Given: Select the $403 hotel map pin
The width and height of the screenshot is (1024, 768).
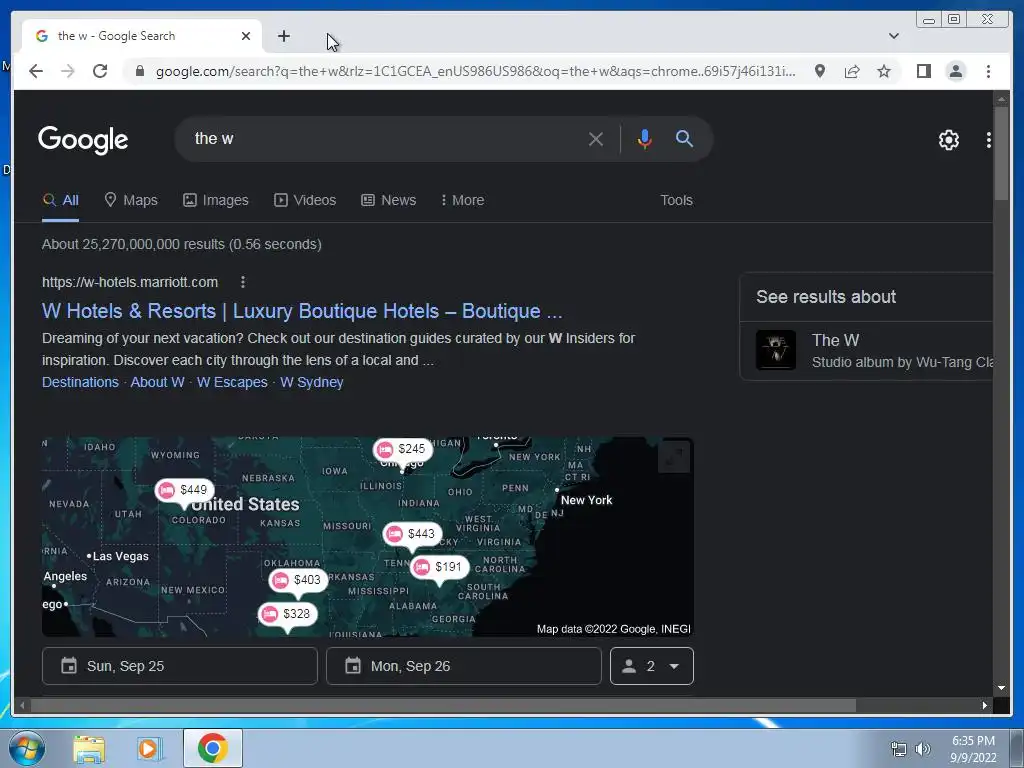Looking at the screenshot, I should tap(298, 580).
